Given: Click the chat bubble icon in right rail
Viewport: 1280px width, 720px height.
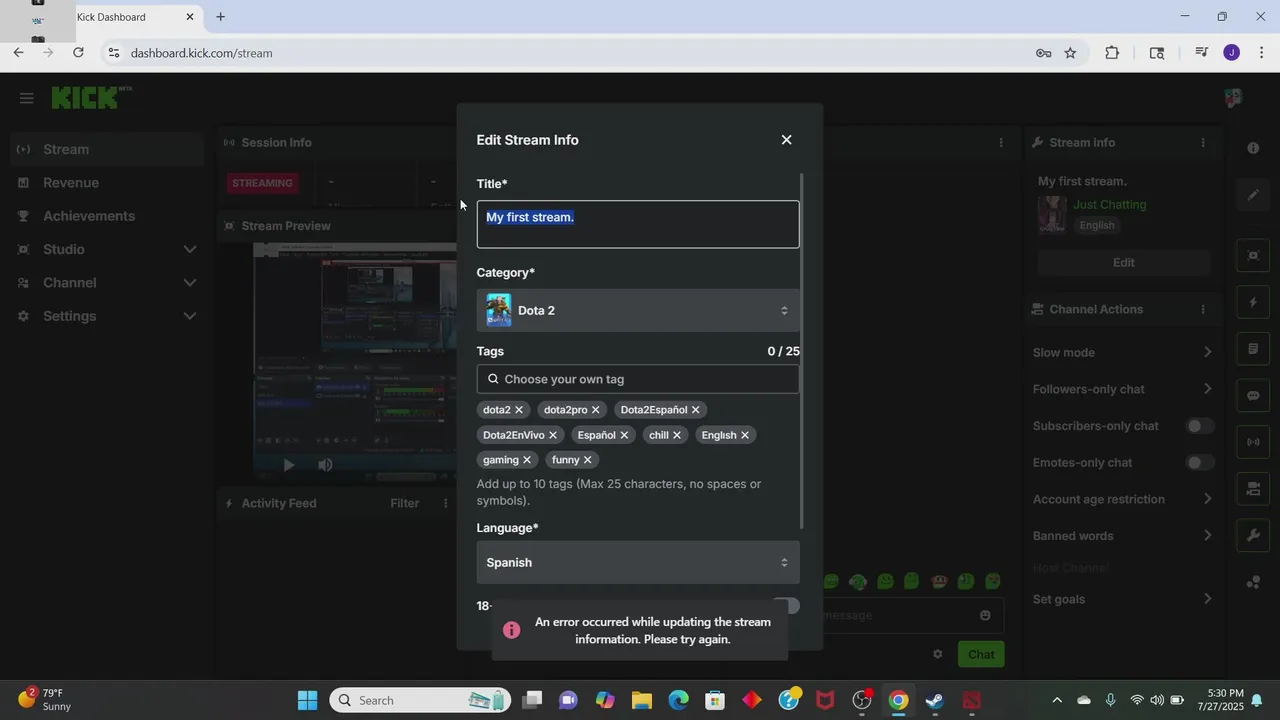Looking at the screenshot, I should 1253,395.
